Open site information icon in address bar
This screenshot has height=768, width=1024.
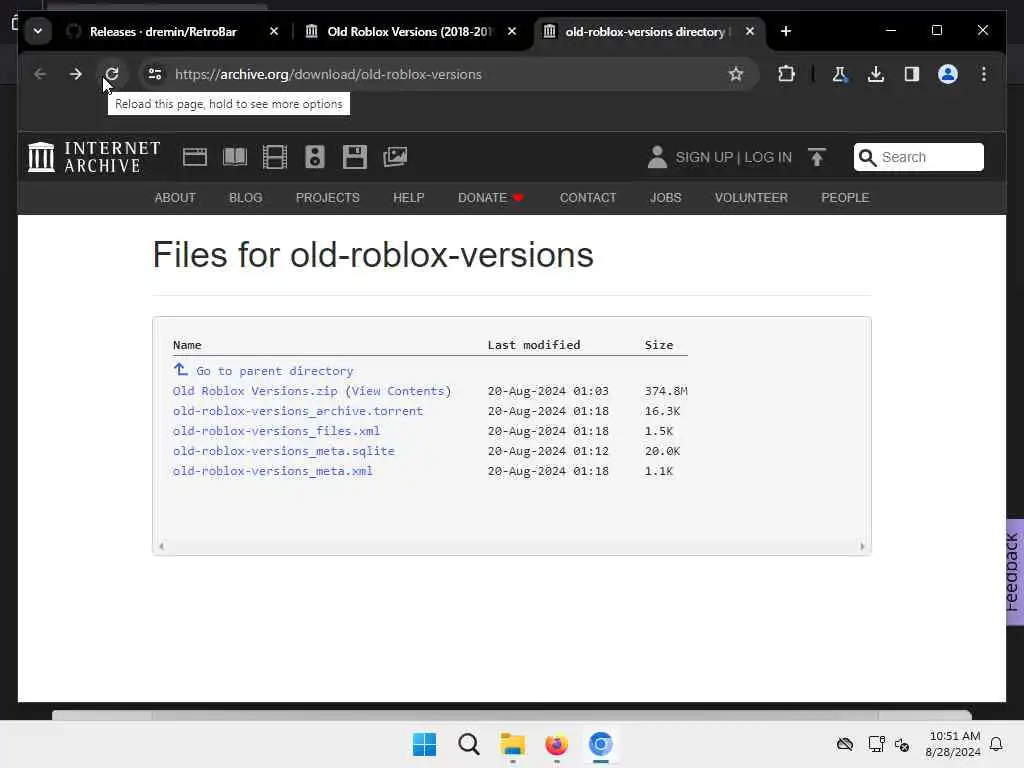tap(155, 74)
